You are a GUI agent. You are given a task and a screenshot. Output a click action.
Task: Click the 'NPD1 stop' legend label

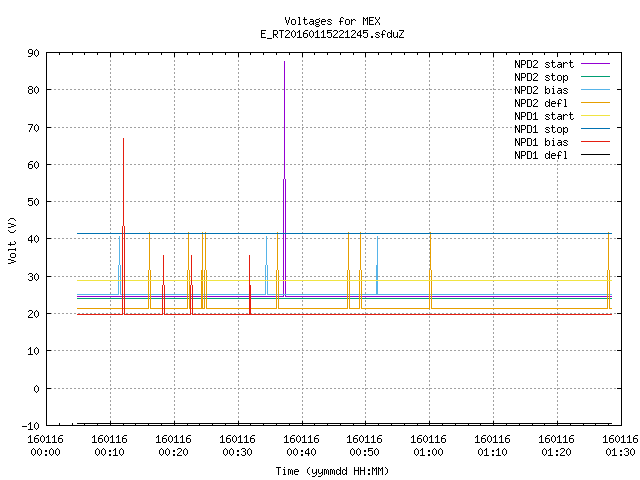(x=541, y=129)
